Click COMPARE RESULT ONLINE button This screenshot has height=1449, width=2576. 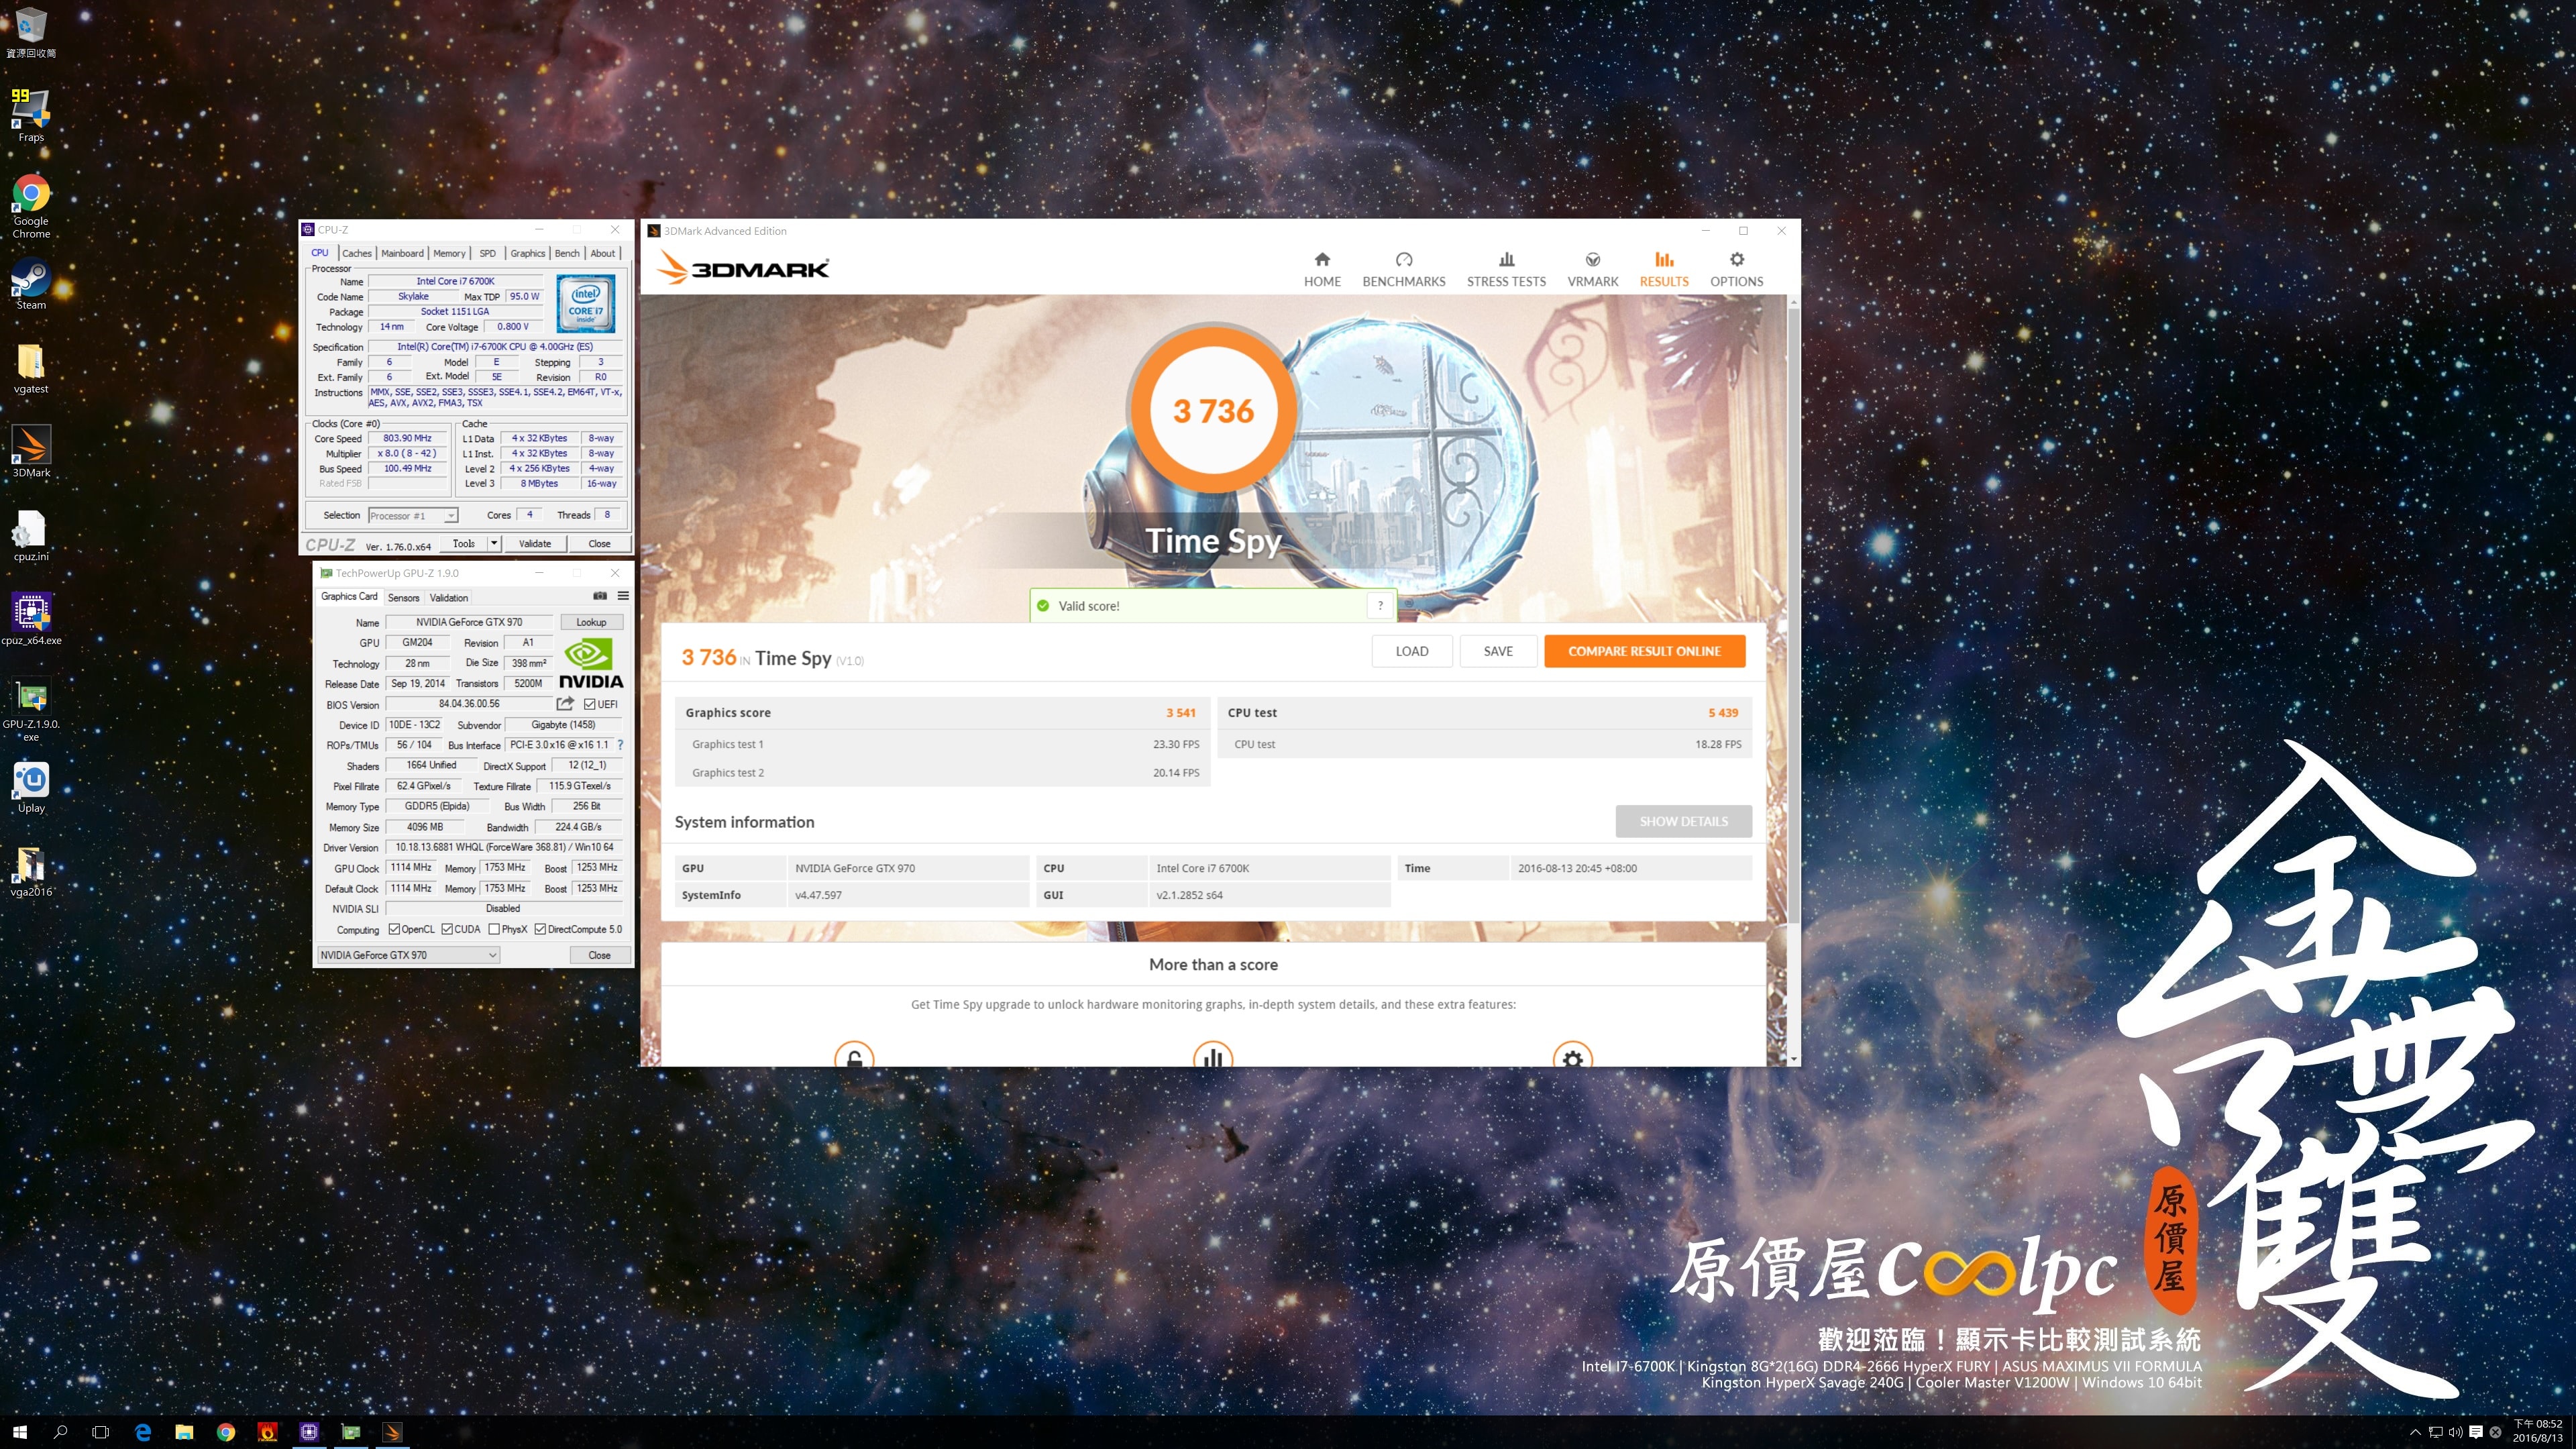click(x=1644, y=651)
